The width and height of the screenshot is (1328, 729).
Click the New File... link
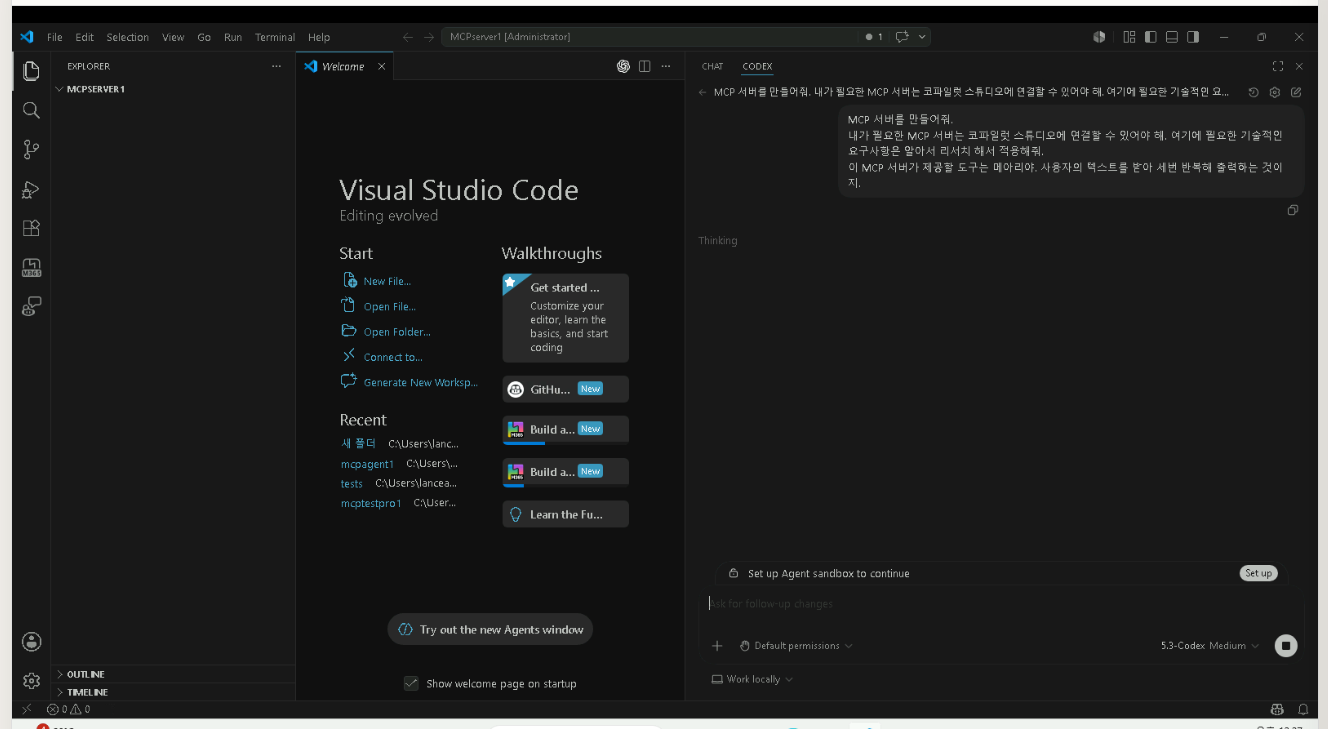(387, 281)
